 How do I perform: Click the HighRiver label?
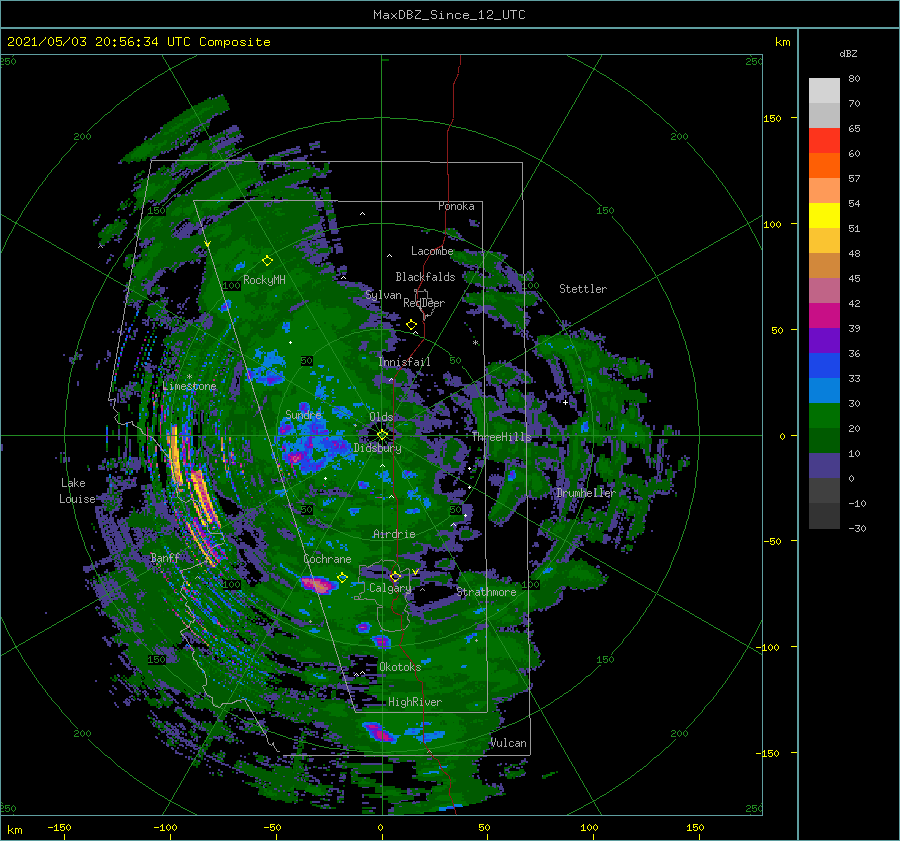click(415, 702)
